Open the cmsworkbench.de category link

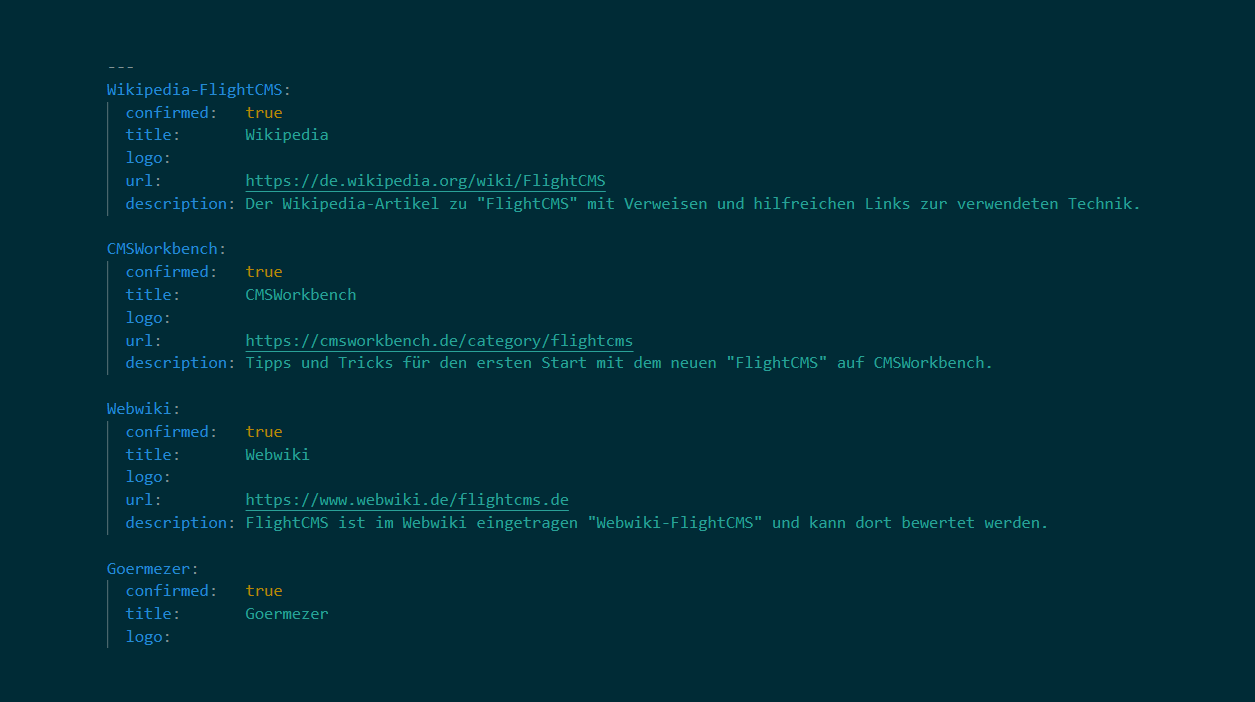pyautogui.click(x=439, y=341)
